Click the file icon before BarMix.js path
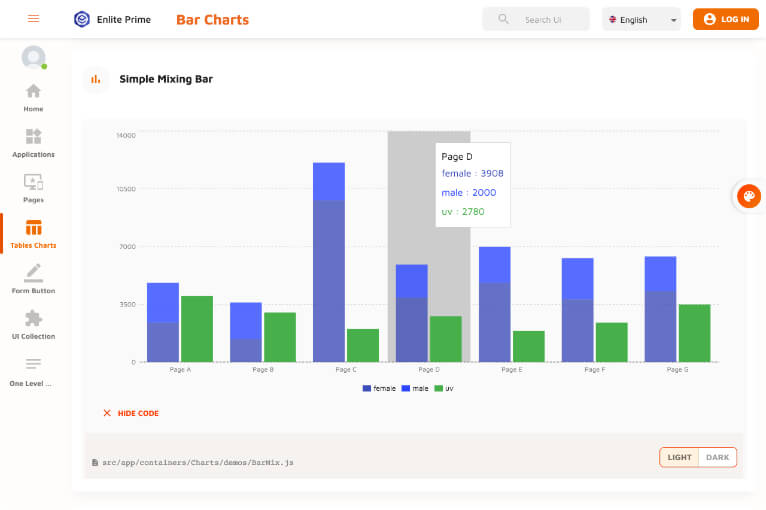 click(95, 462)
